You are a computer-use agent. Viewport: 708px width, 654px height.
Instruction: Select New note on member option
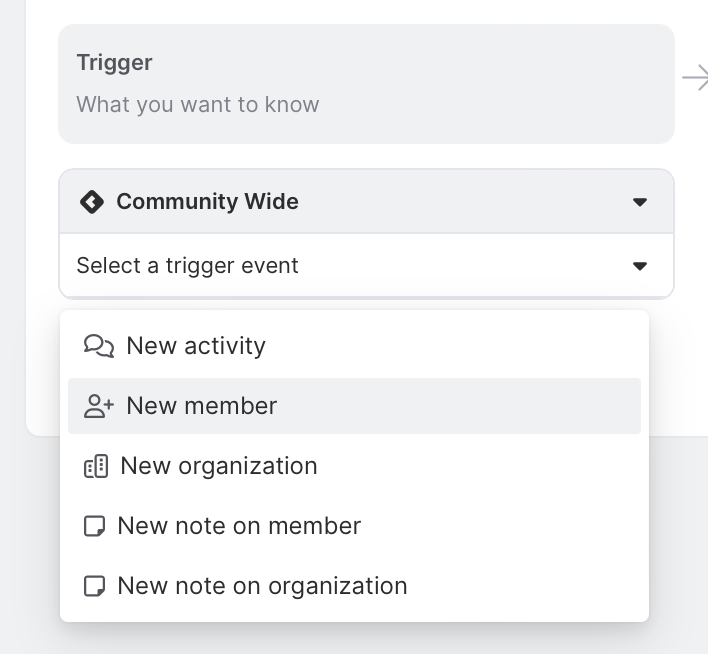[239, 526]
